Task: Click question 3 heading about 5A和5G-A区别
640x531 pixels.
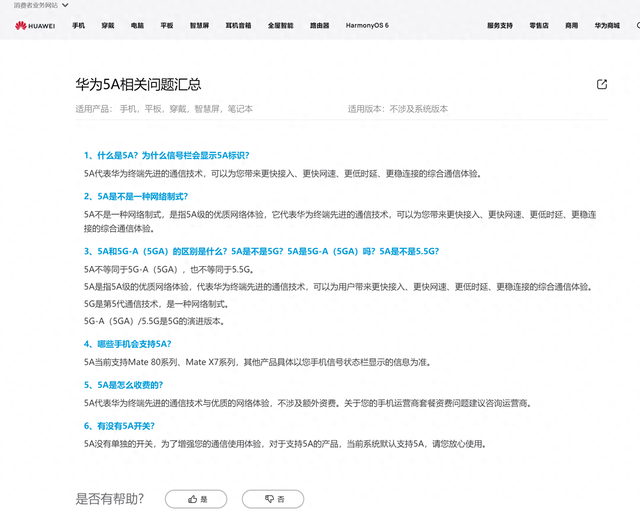Action: pyautogui.click(x=262, y=251)
